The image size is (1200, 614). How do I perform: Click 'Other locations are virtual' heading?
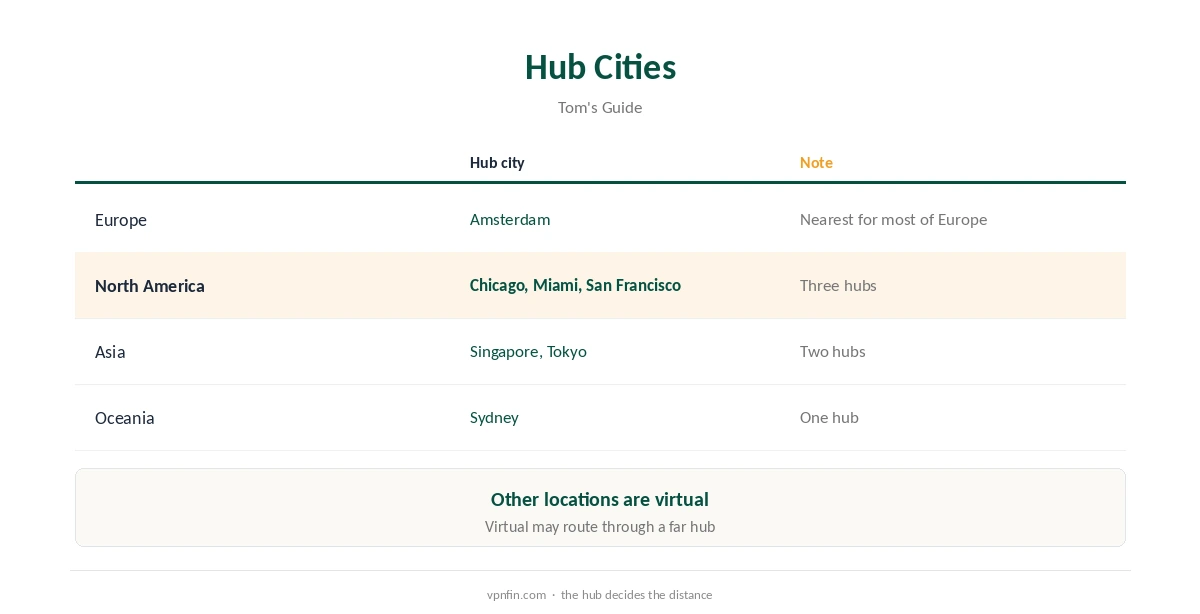600,499
